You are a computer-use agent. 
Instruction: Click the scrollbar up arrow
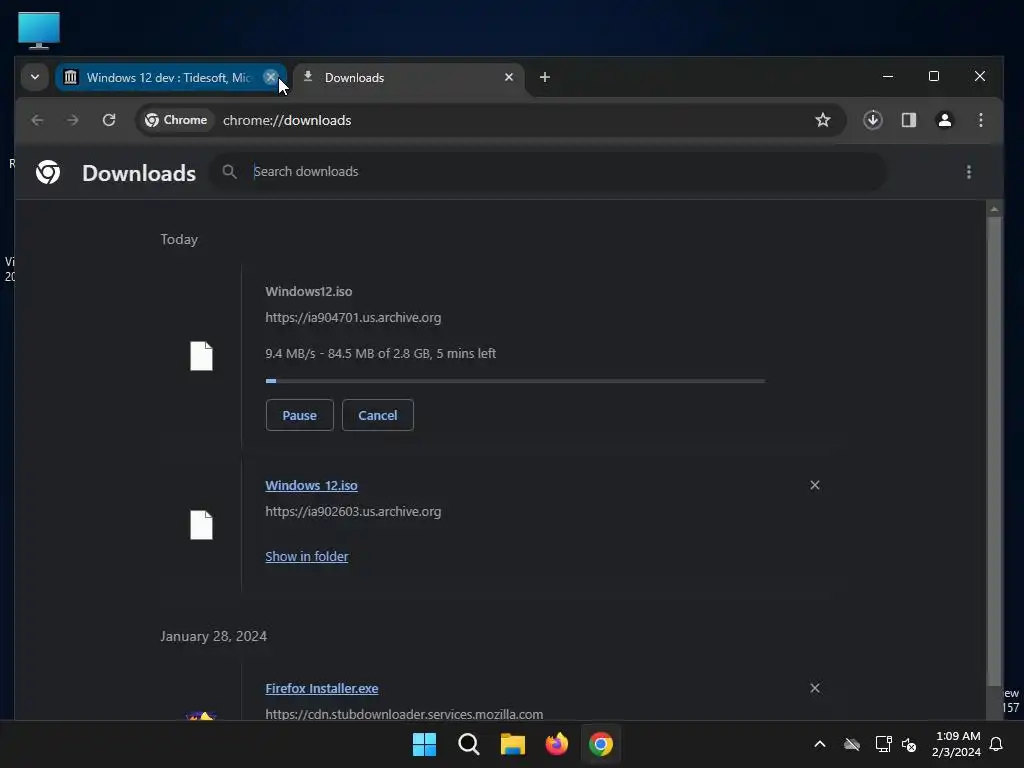(994, 209)
